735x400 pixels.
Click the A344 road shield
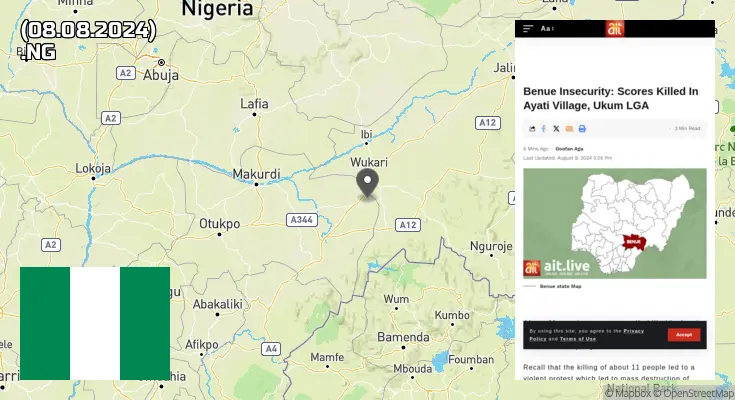pos(302,219)
